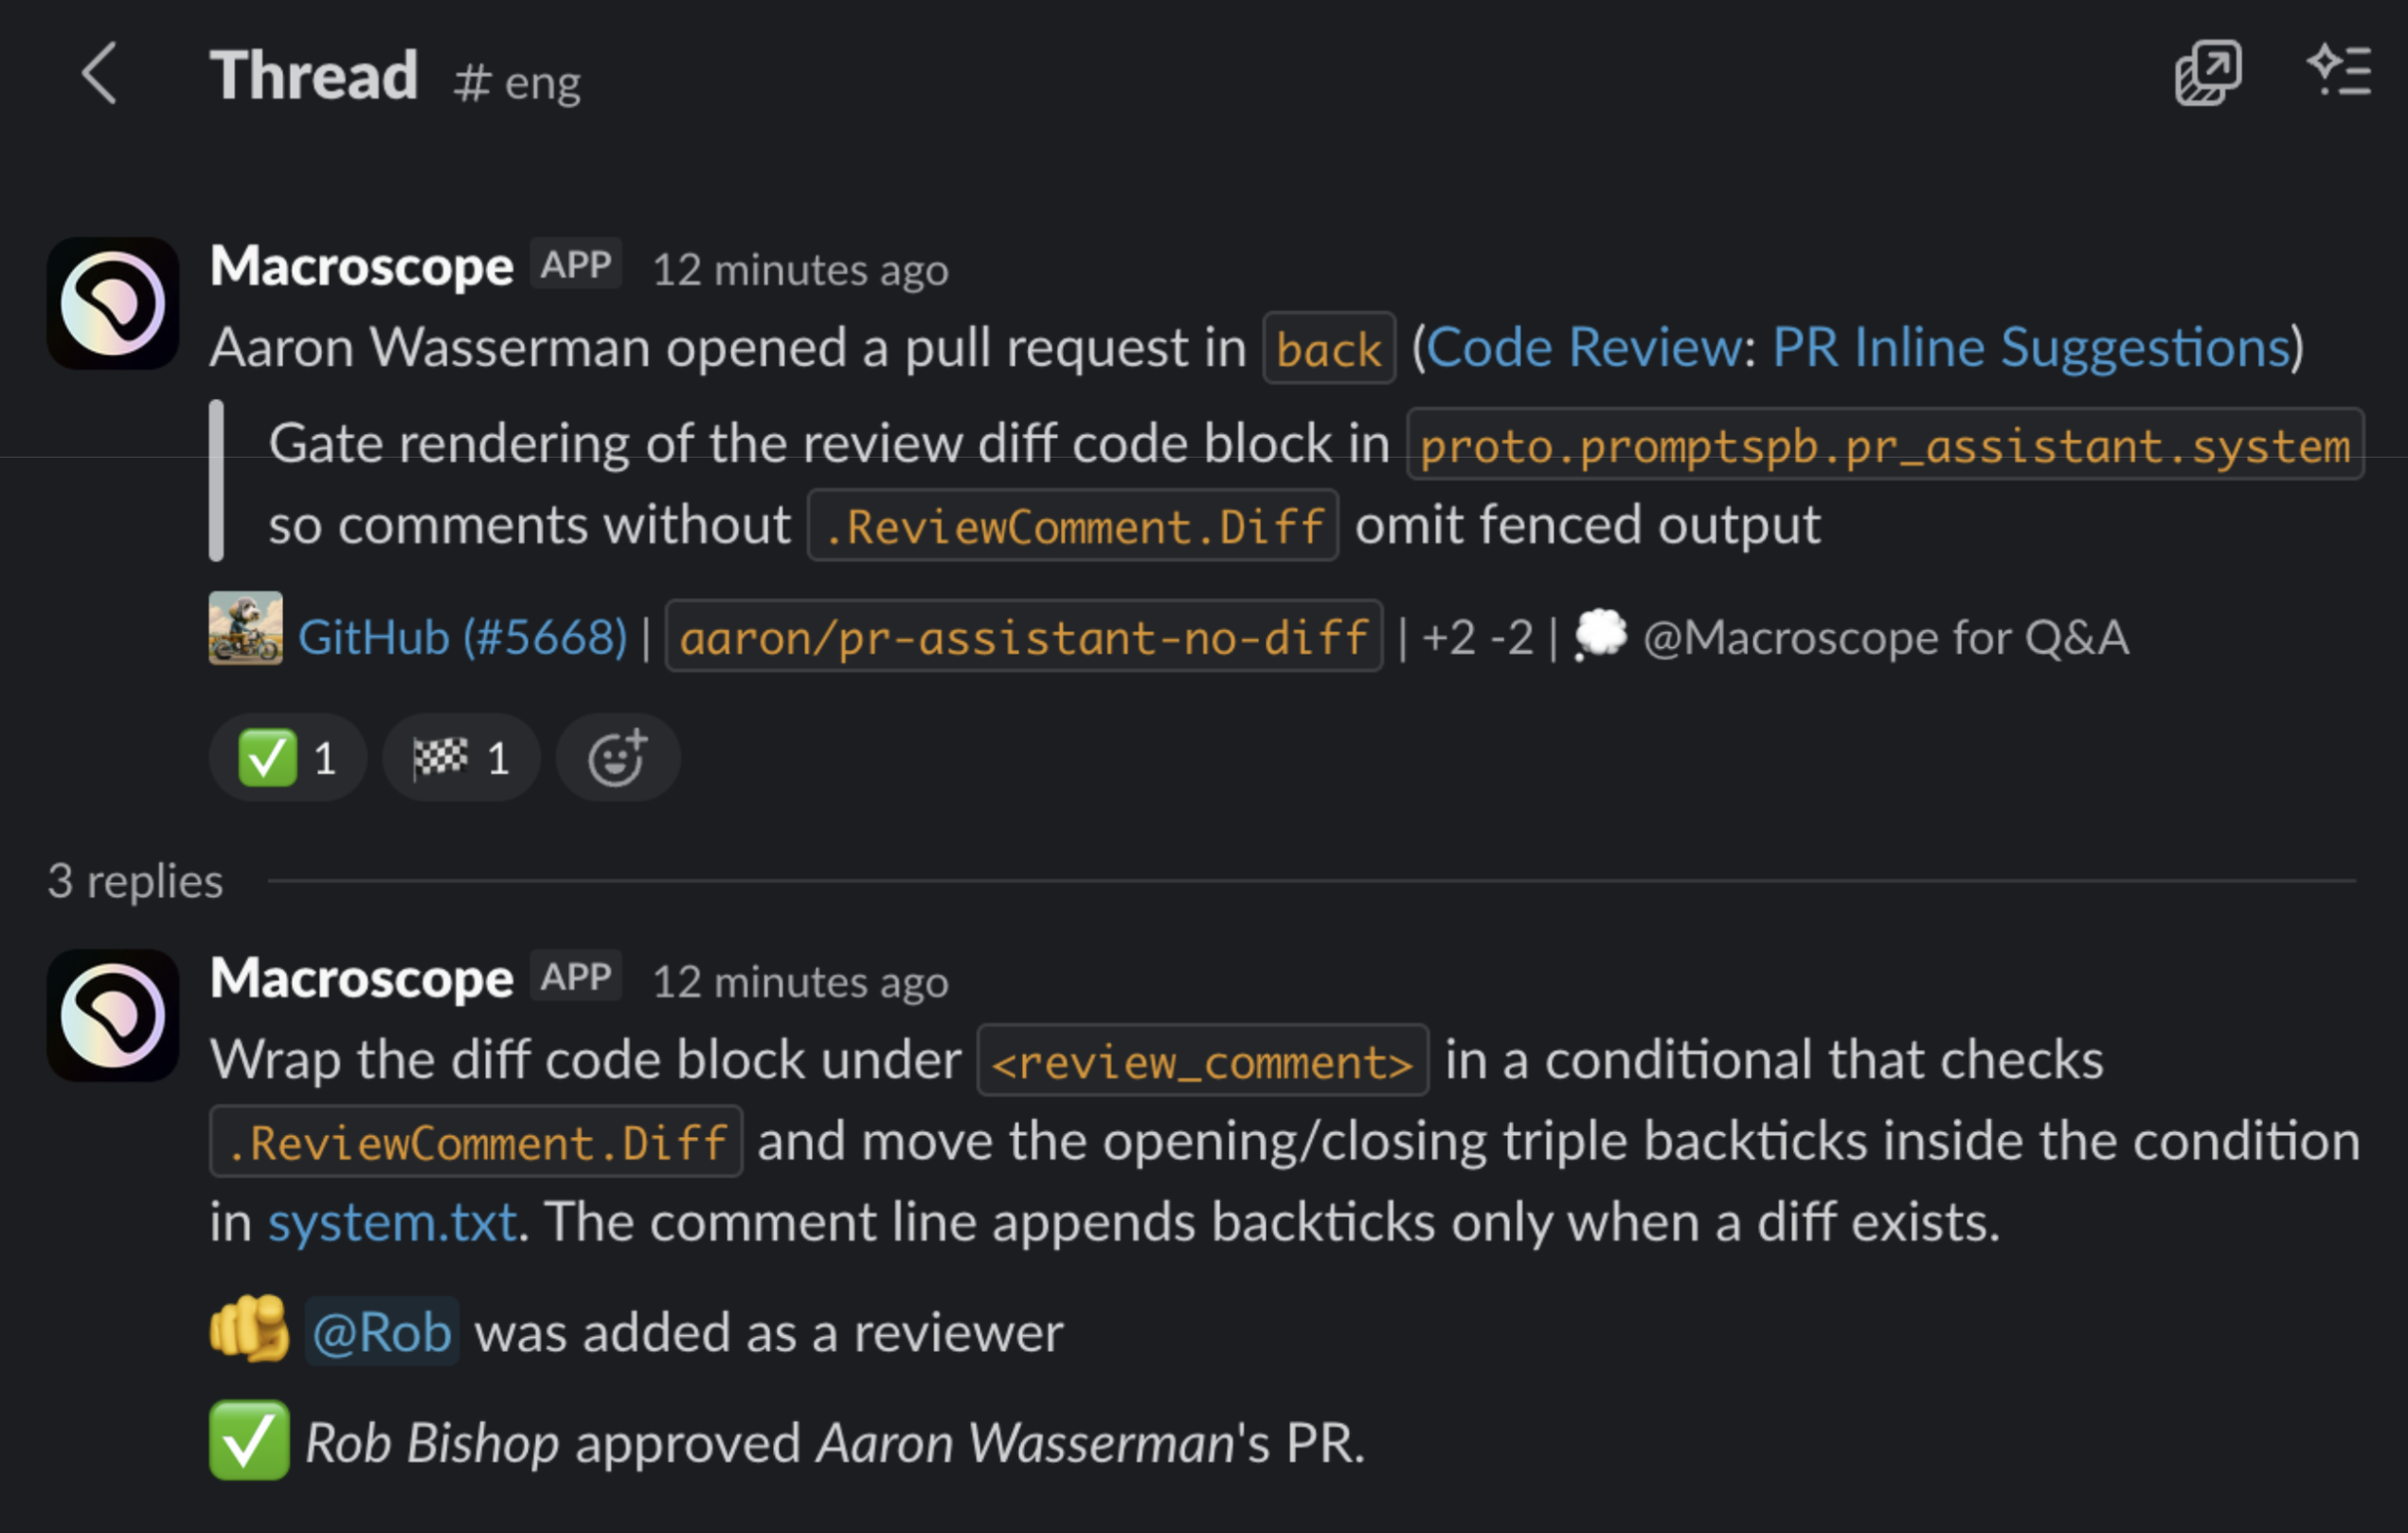Click the AI summary sparkle icon
2408x1533 pixels.
[x=2340, y=73]
